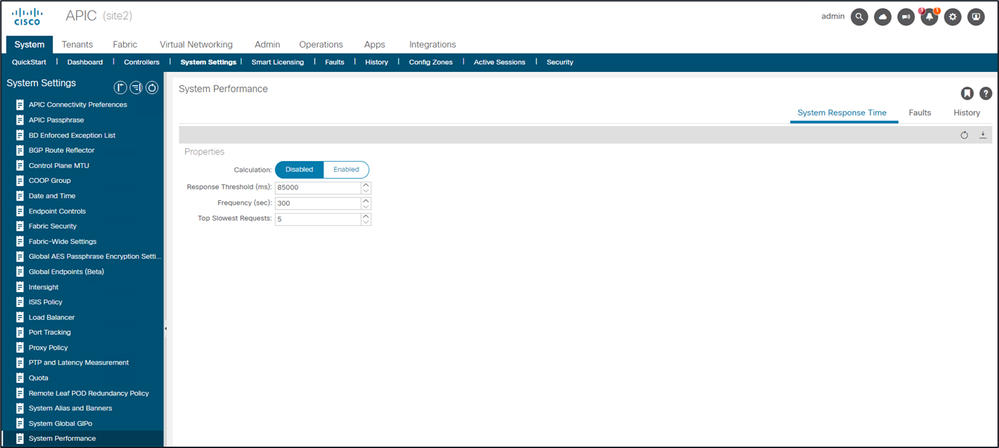Screen dimensions: 999x448
Task: Click the flag icon beside System Settings heading
Action: pos(120,88)
